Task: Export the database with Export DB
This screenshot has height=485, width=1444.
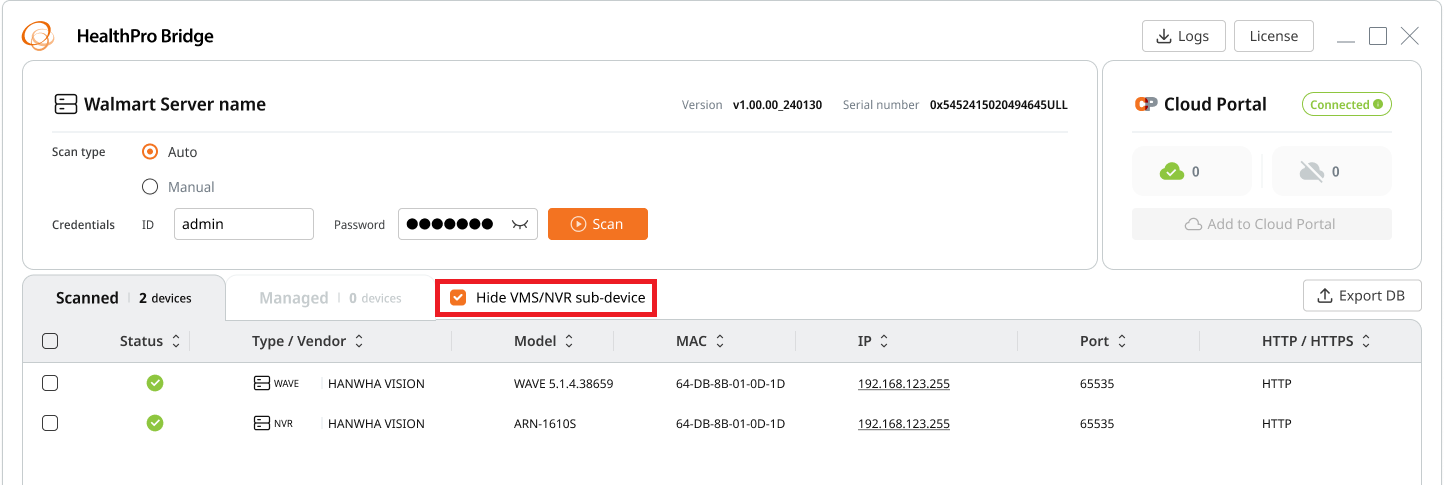Action: click(1362, 295)
